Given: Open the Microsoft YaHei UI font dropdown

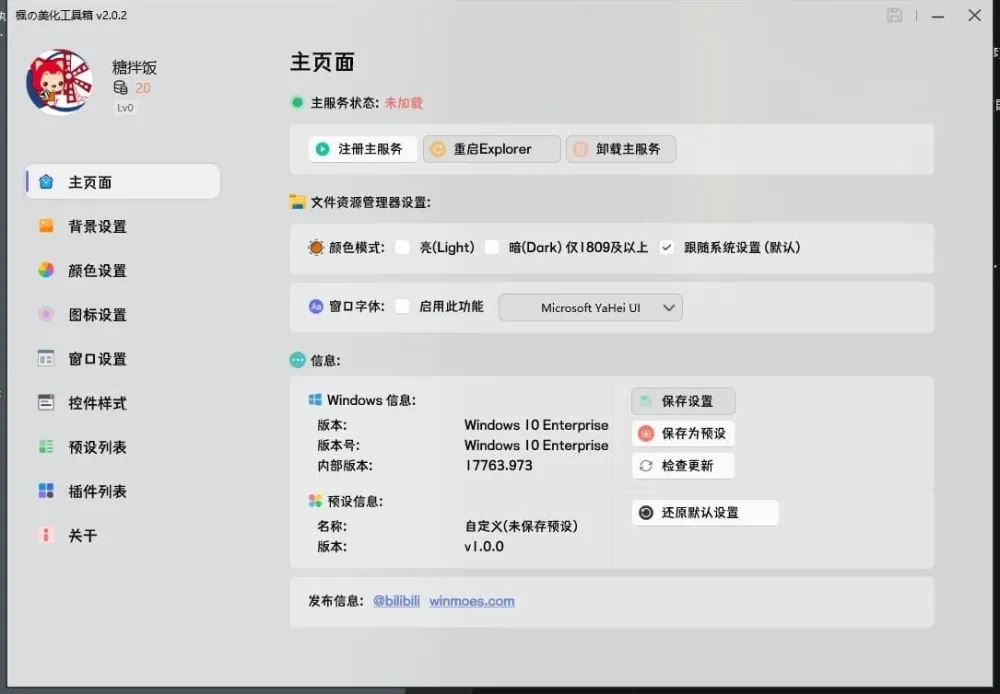Looking at the screenshot, I should pyautogui.click(x=590, y=307).
